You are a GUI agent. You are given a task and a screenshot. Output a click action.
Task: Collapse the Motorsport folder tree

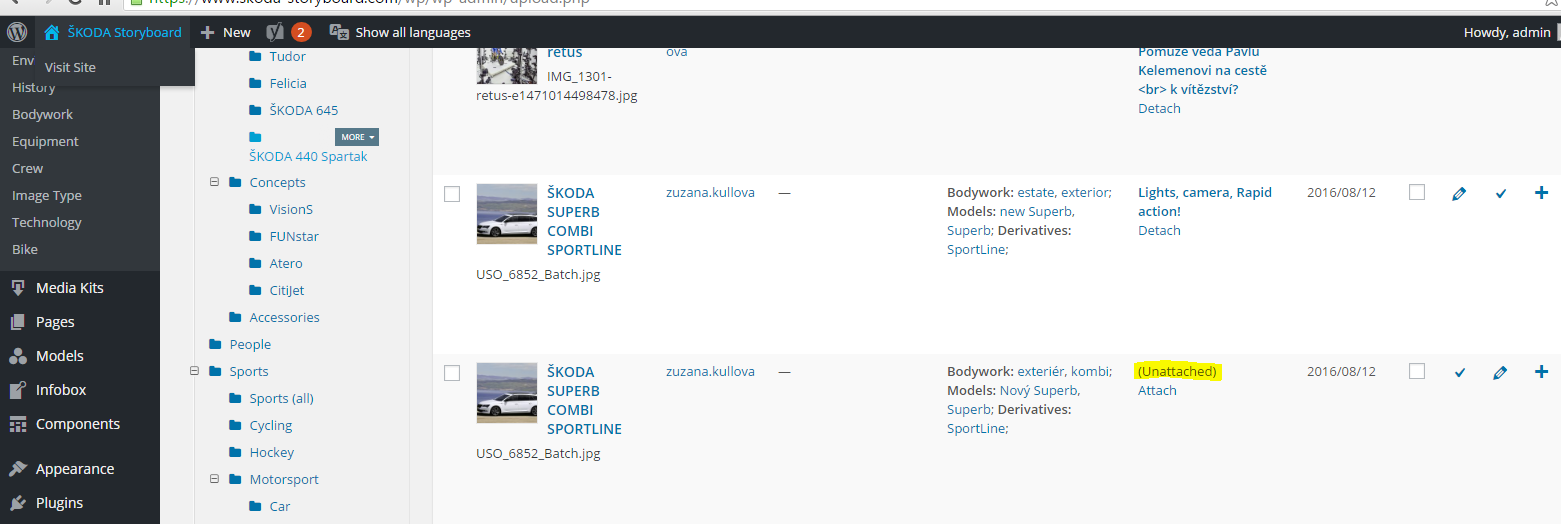pyautogui.click(x=214, y=479)
